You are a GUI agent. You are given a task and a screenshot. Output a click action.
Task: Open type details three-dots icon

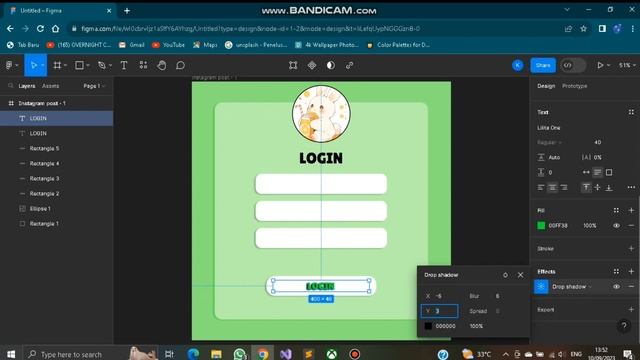[631, 187]
